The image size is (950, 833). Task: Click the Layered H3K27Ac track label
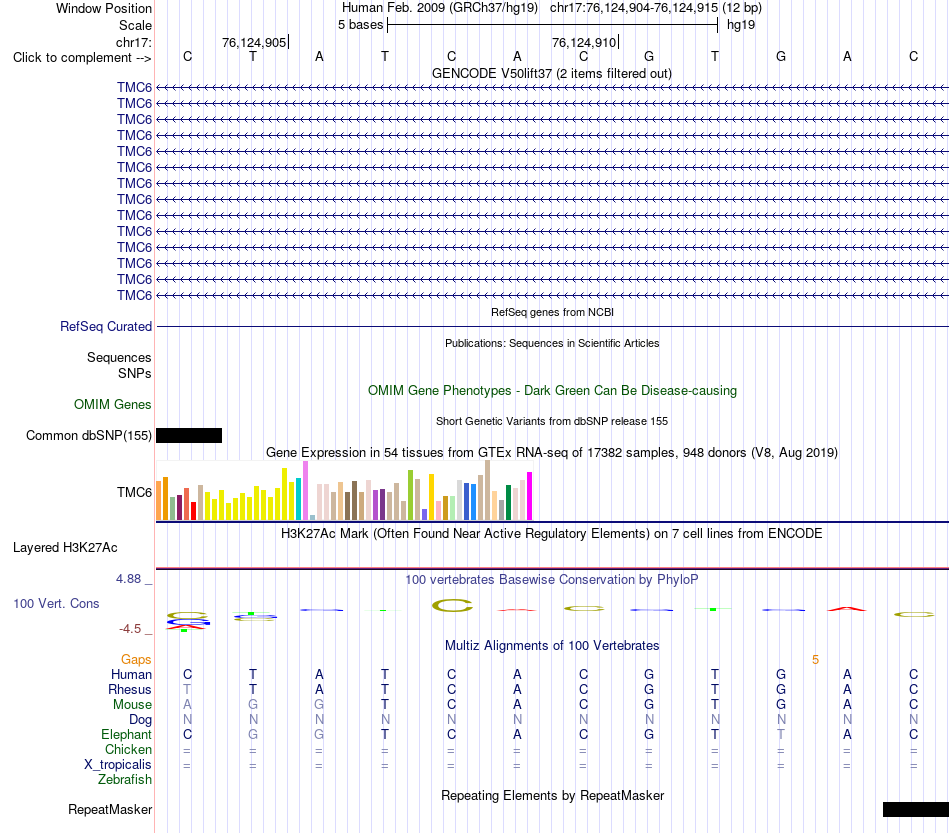[65, 548]
